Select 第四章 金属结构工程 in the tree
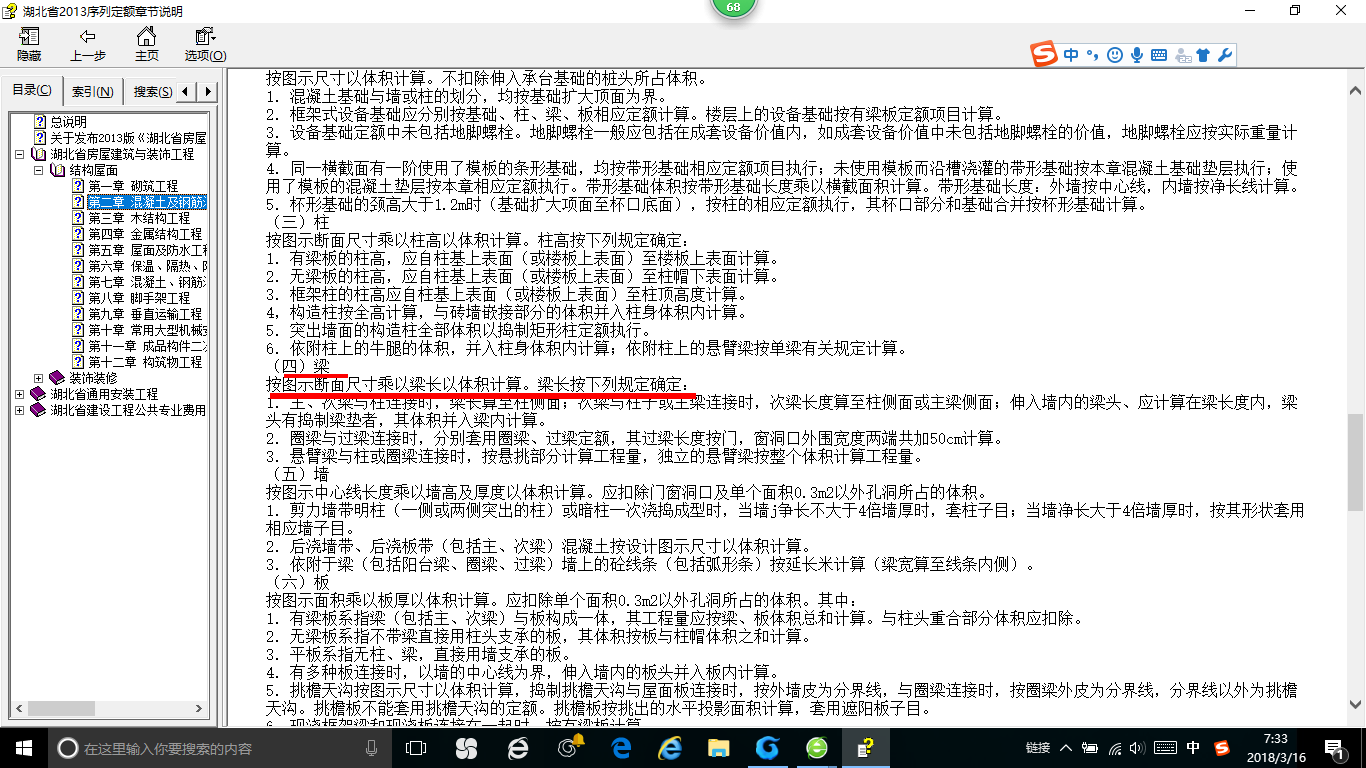Screen dimensions: 1366x768 point(145,234)
